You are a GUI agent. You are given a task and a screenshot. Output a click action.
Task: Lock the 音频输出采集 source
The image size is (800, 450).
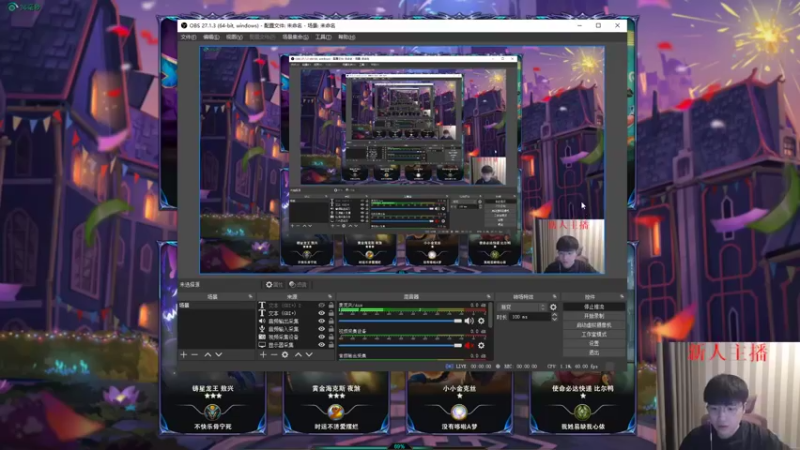point(331,321)
